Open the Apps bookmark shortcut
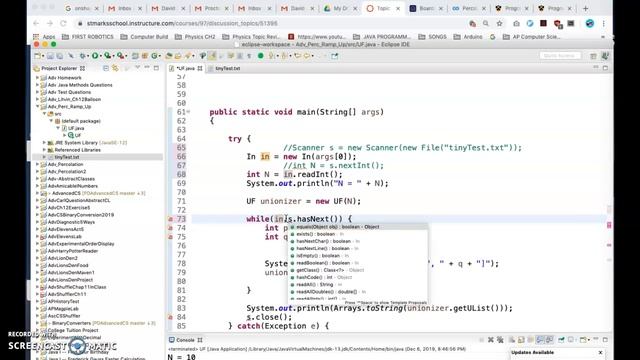This screenshot has height=360, width=640. [44, 37]
